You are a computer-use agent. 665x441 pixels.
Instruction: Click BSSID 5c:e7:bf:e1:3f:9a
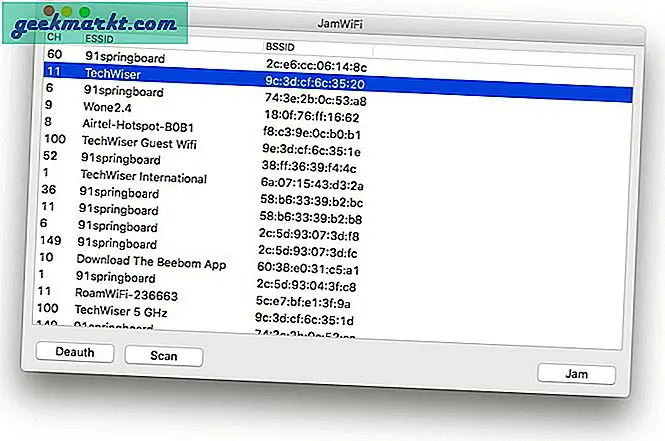tap(303, 302)
